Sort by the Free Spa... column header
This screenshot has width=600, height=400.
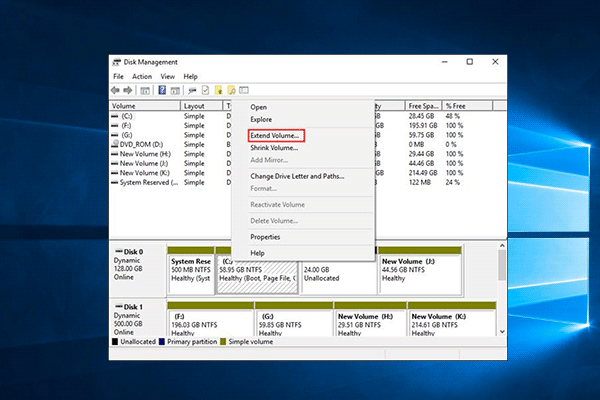(x=423, y=106)
